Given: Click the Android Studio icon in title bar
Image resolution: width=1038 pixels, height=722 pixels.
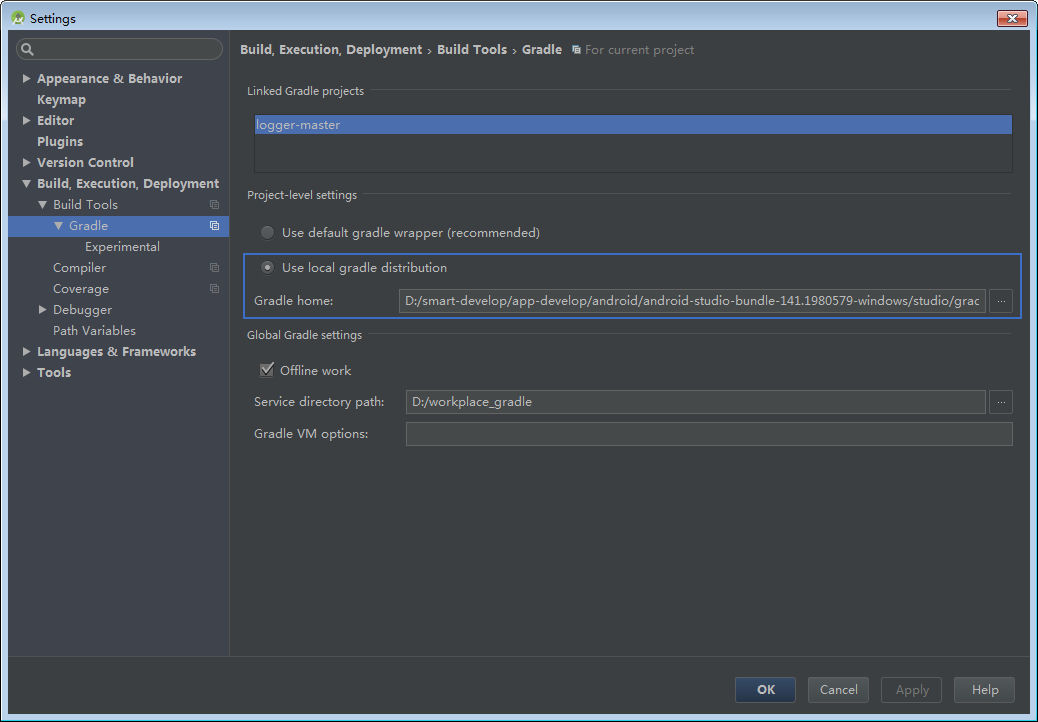Looking at the screenshot, I should tap(17, 18).
